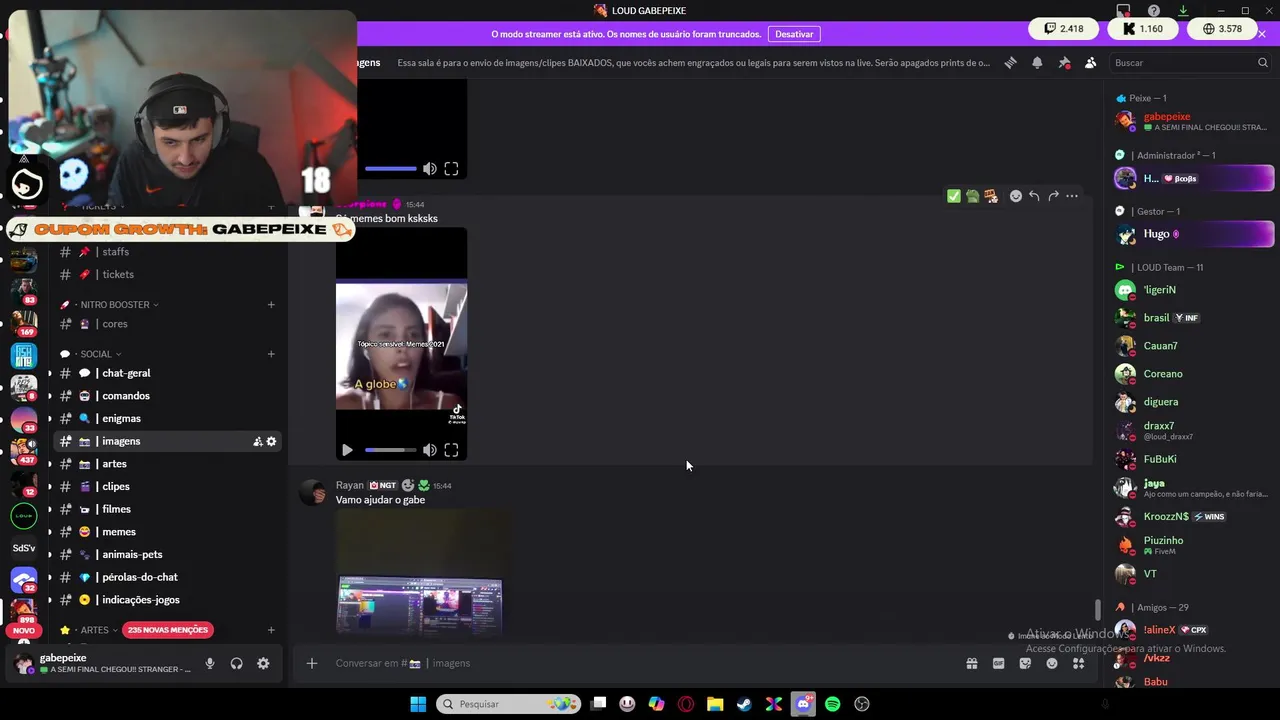Play the A globe meme video
This screenshot has height=720, width=1280.
pyautogui.click(x=347, y=450)
